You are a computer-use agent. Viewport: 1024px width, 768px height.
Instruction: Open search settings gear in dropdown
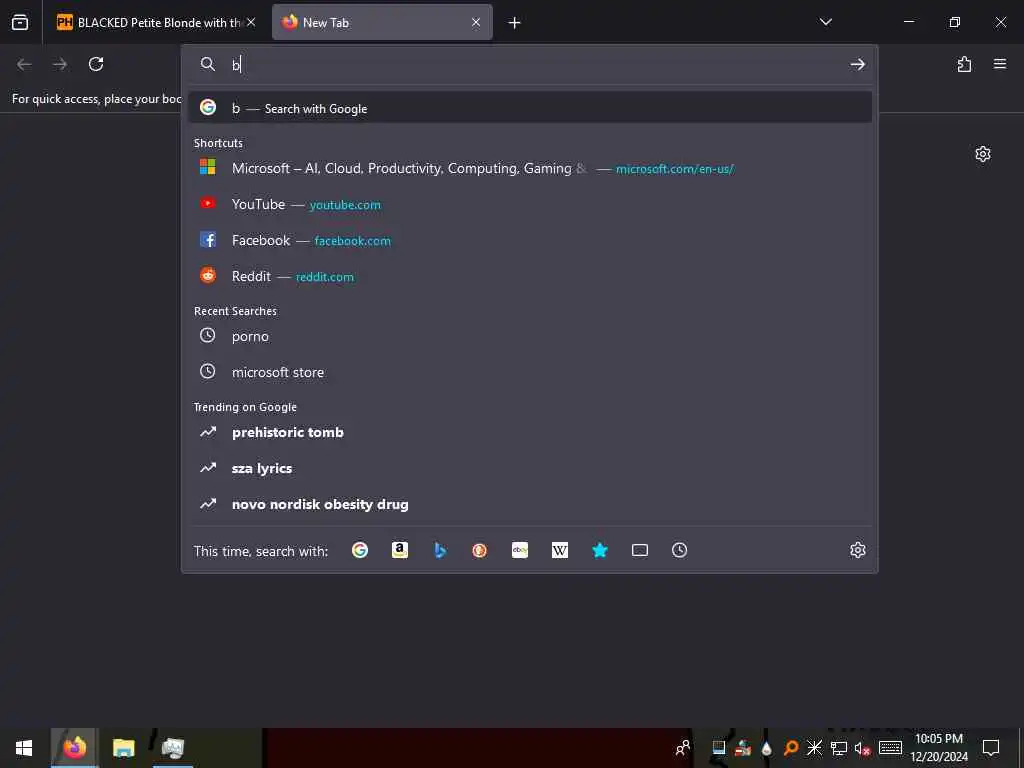pyautogui.click(x=857, y=551)
